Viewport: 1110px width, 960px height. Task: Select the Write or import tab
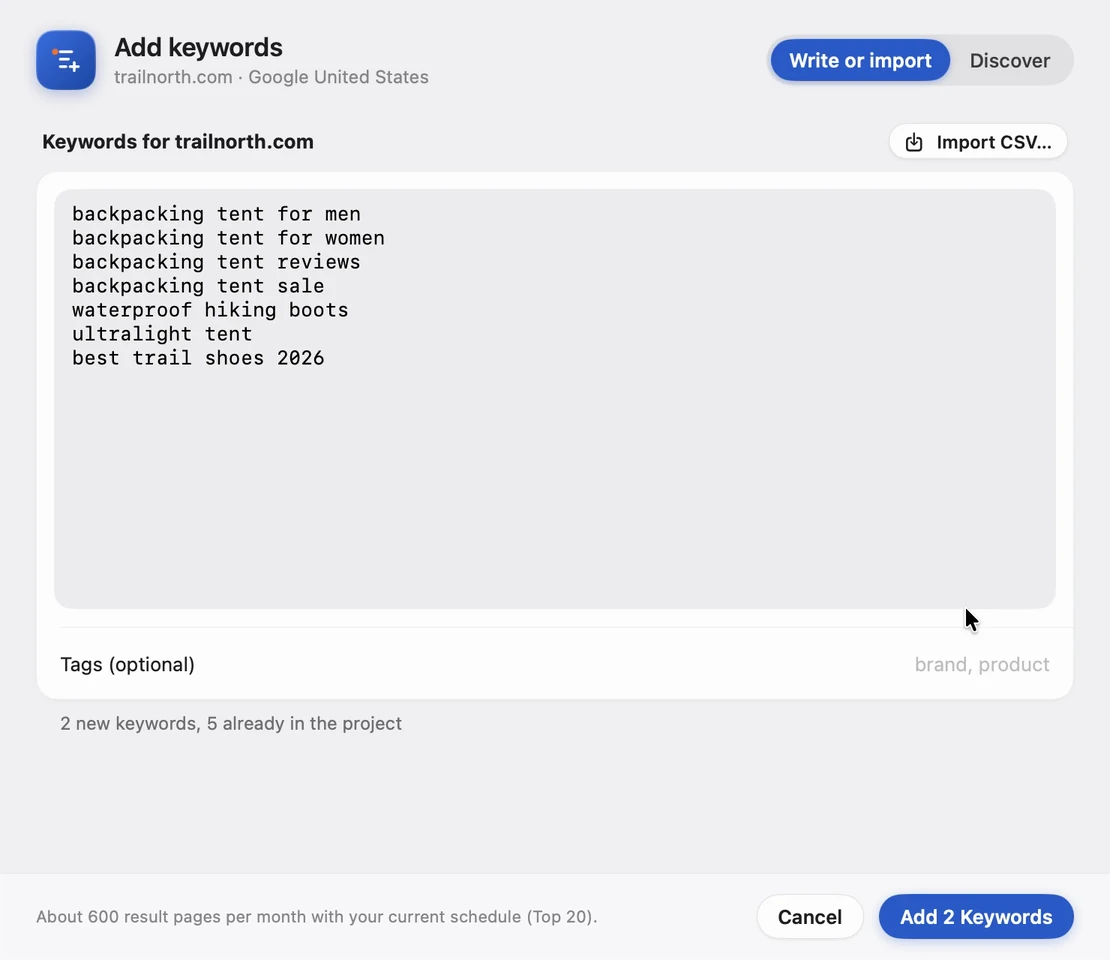[860, 61]
